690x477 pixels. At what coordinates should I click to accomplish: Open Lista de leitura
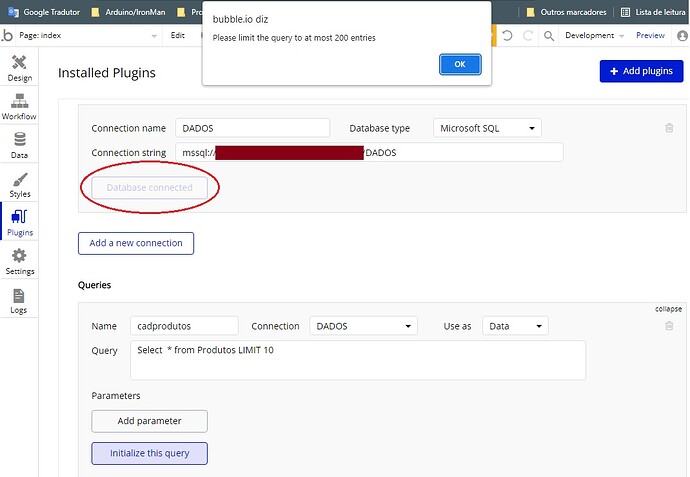[x=653, y=12]
